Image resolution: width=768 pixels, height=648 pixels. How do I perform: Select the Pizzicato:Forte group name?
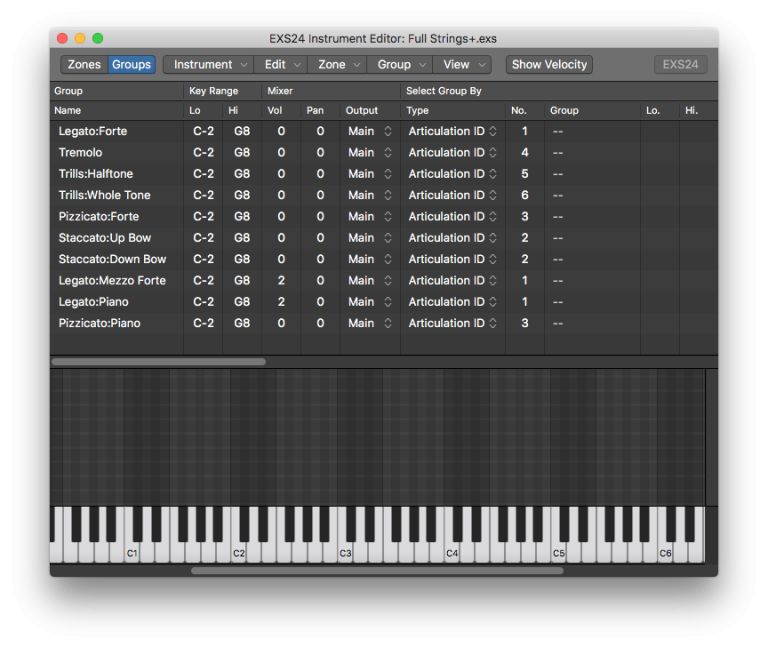pos(98,216)
